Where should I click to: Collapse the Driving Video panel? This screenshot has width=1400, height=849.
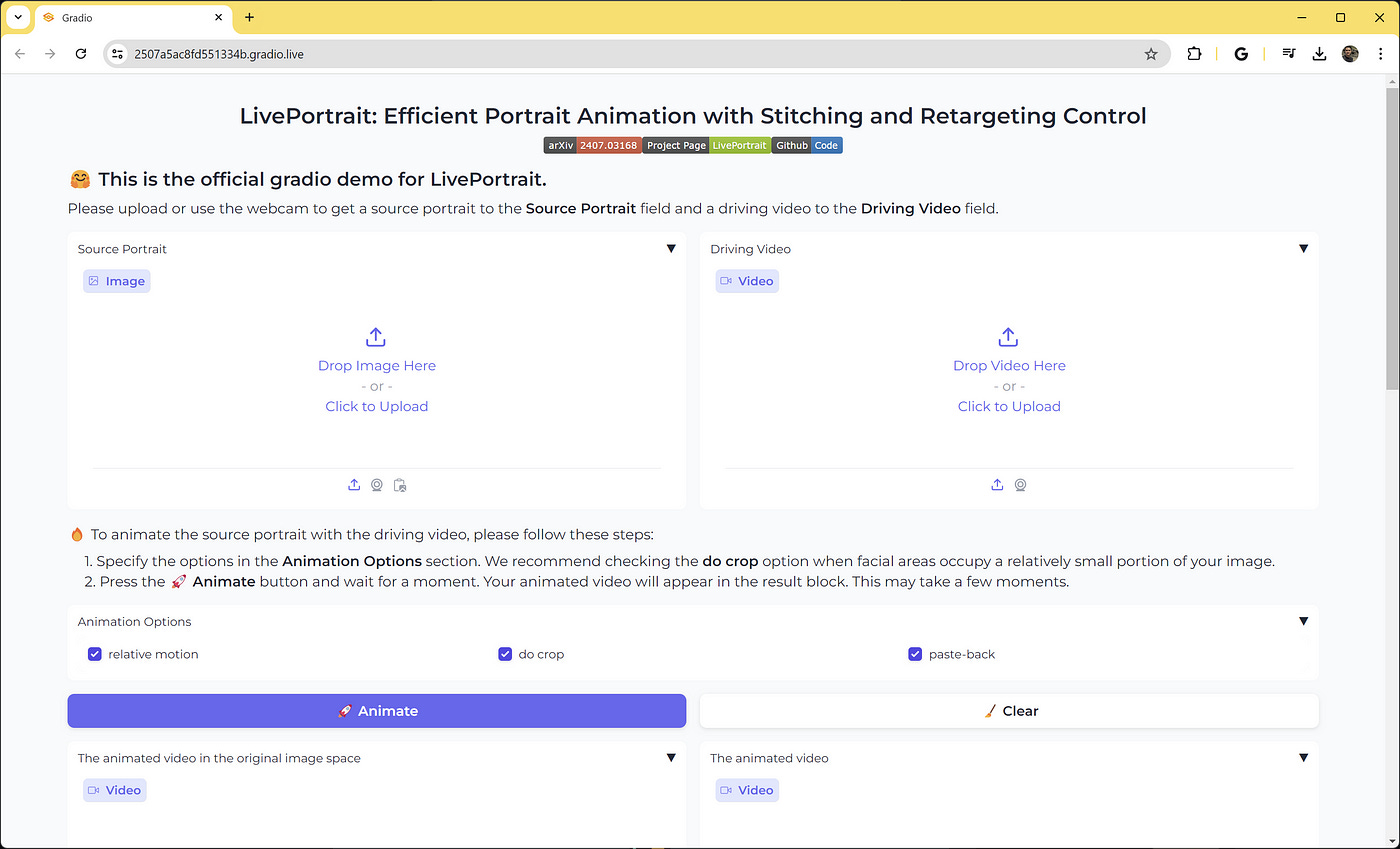pos(1303,248)
